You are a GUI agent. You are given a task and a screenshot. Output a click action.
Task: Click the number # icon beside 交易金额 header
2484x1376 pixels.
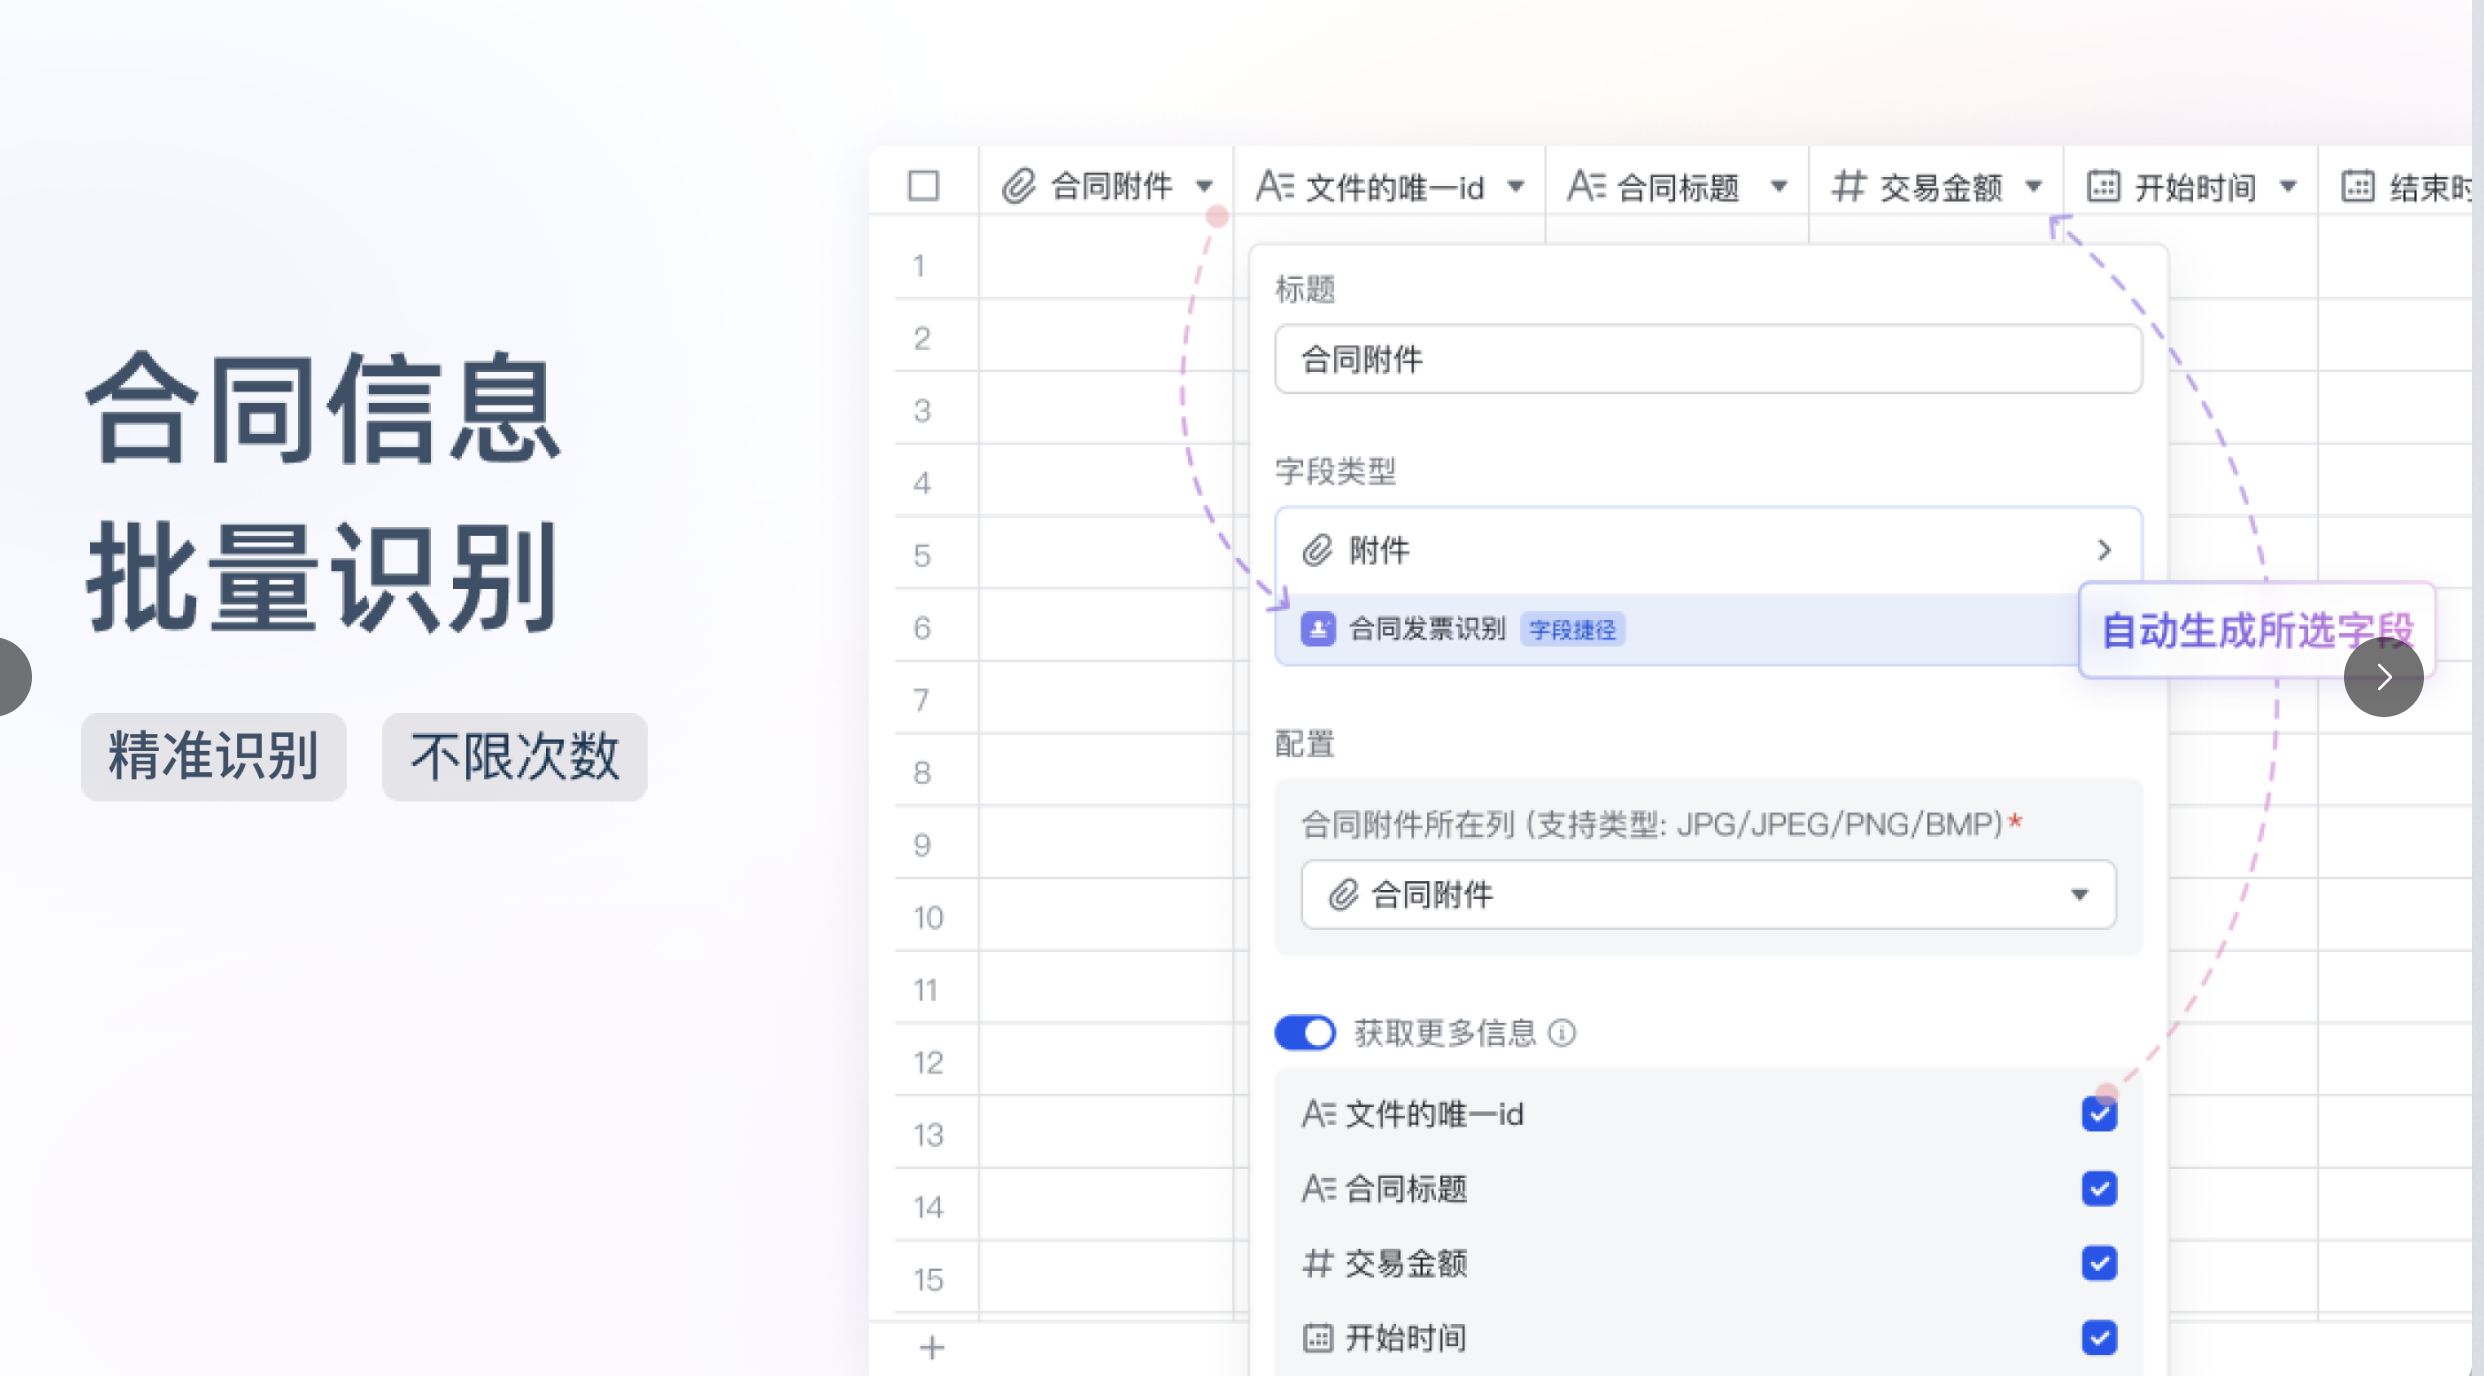coord(1848,186)
